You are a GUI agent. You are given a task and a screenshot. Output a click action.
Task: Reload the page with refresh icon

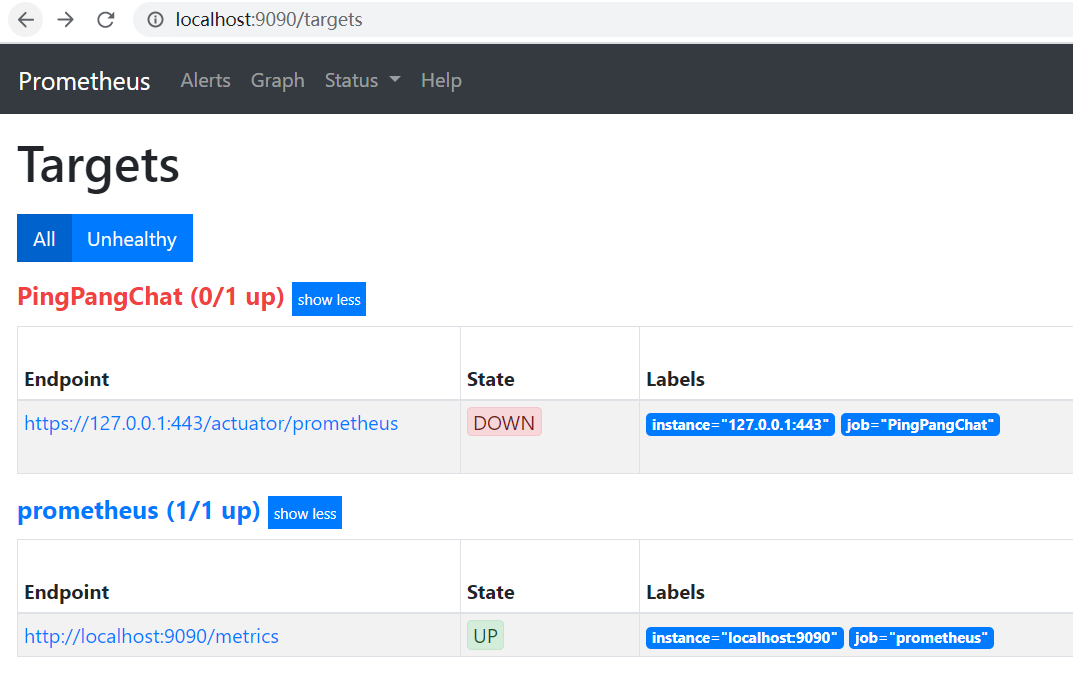[x=105, y=20]
